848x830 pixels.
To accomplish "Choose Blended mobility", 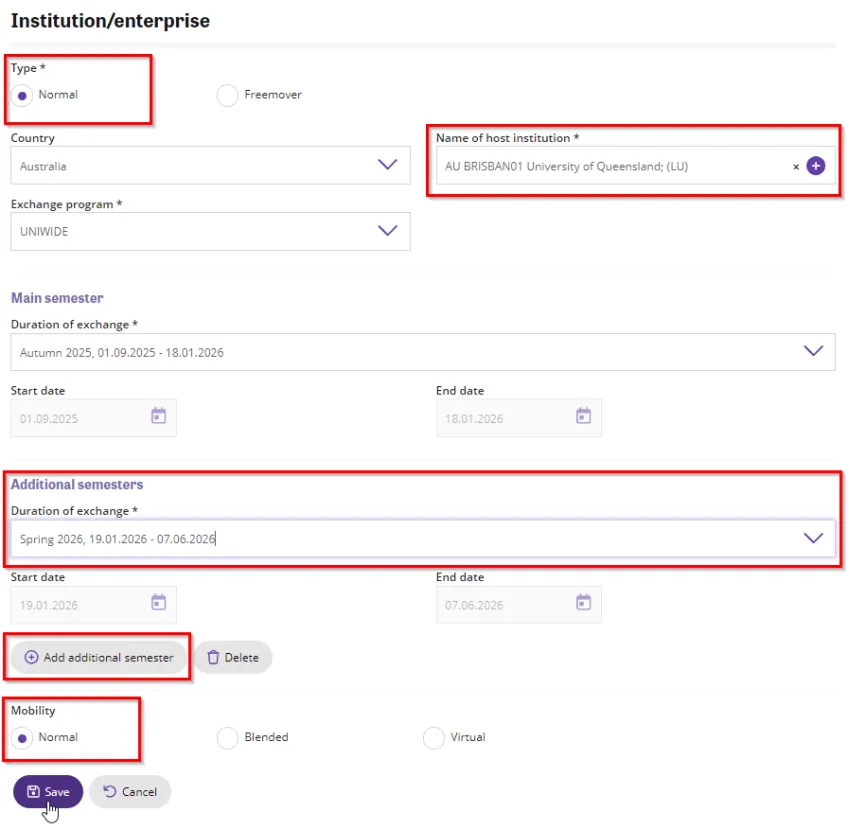I will (227, 737).
